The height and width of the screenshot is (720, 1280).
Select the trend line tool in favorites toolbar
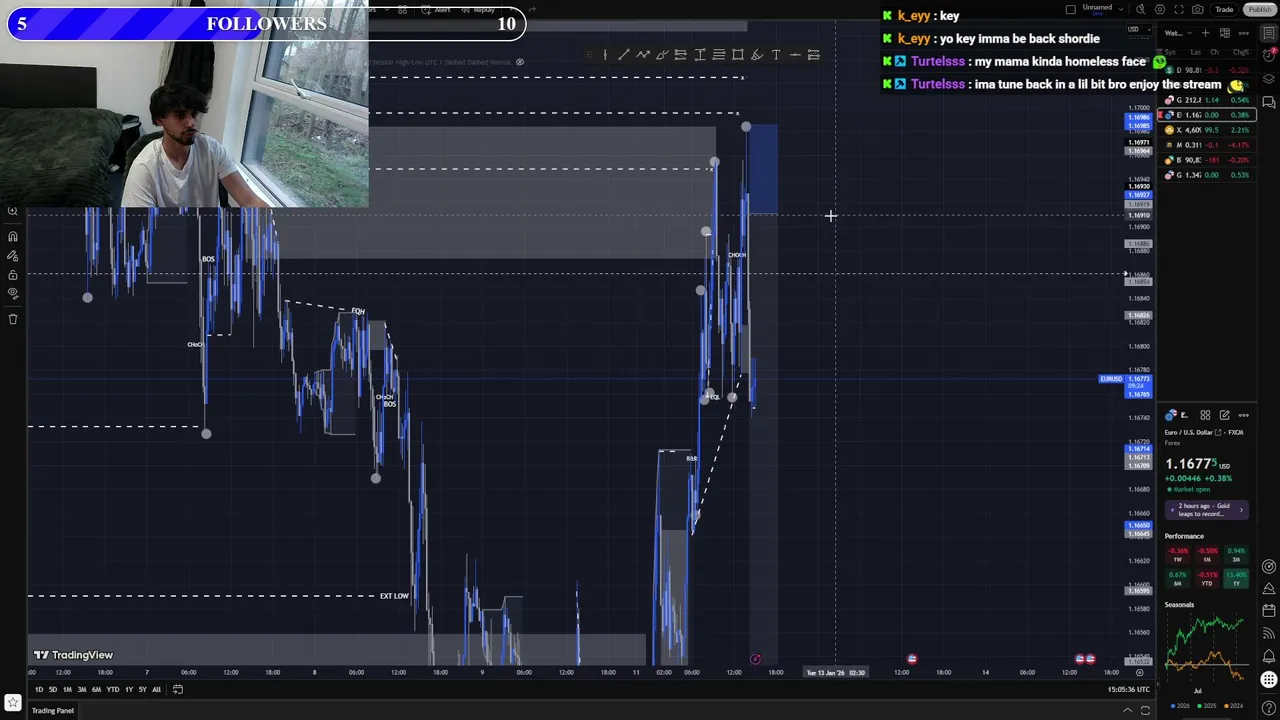tap(624, 55)
